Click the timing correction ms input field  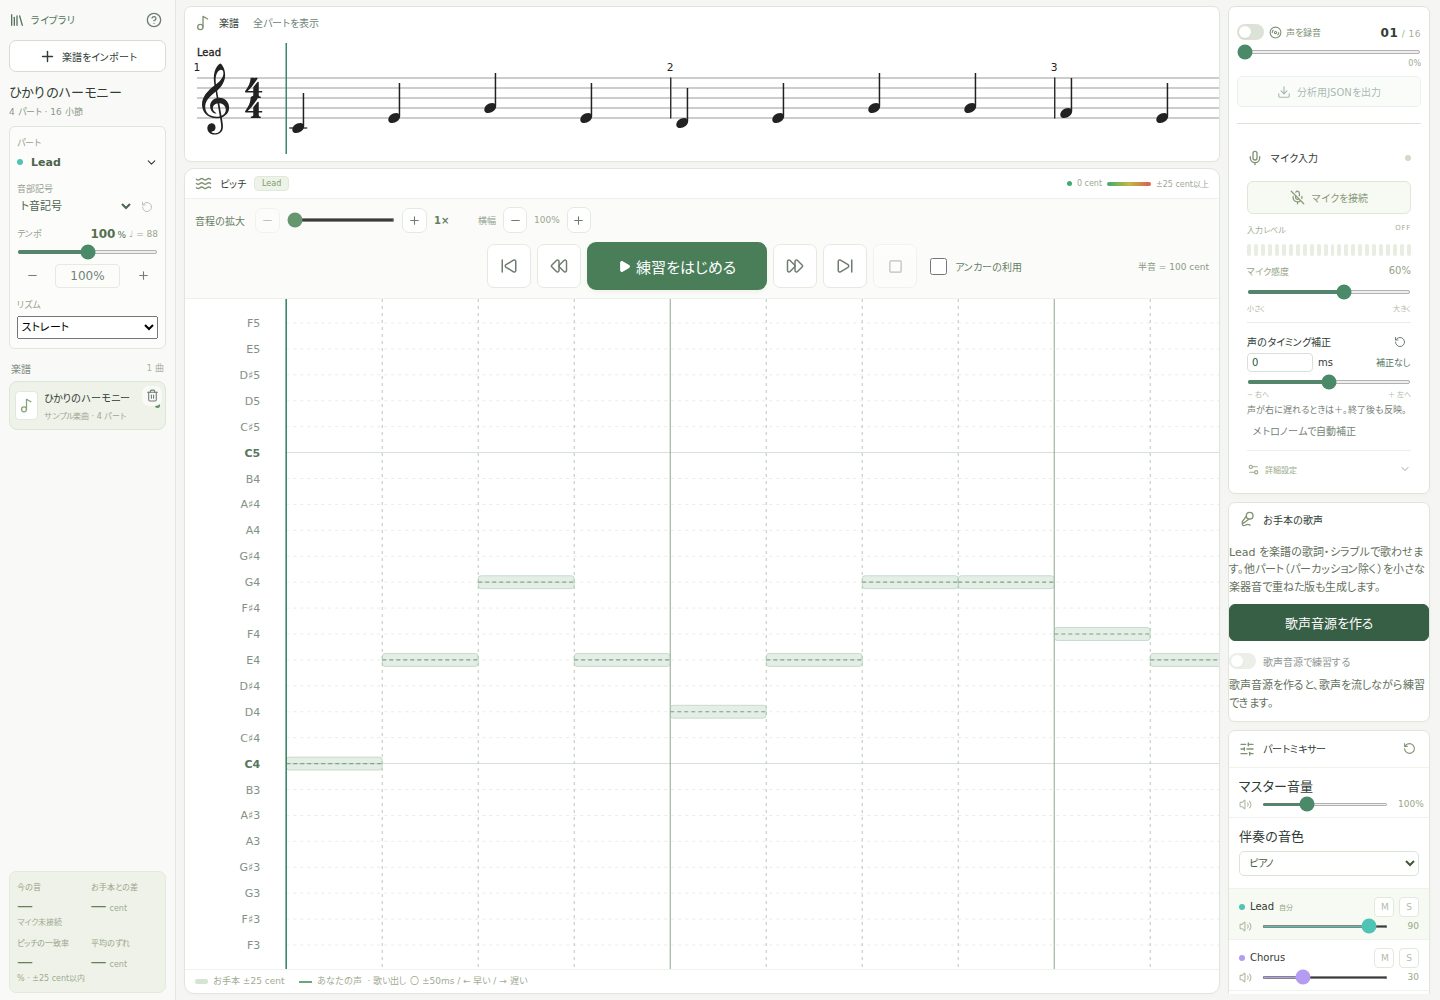[1279, 362]
